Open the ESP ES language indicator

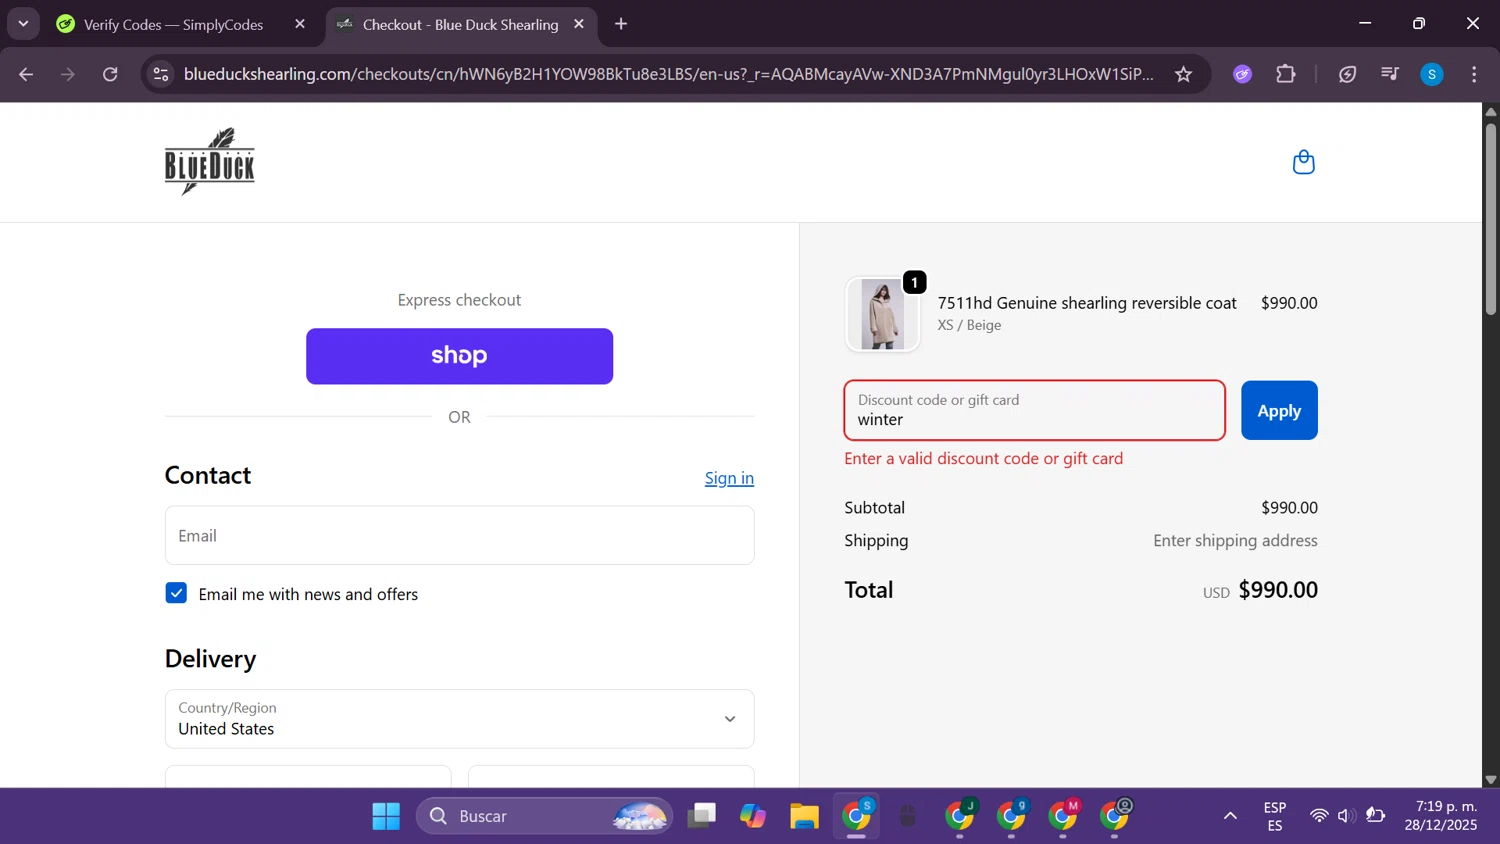1275,816
